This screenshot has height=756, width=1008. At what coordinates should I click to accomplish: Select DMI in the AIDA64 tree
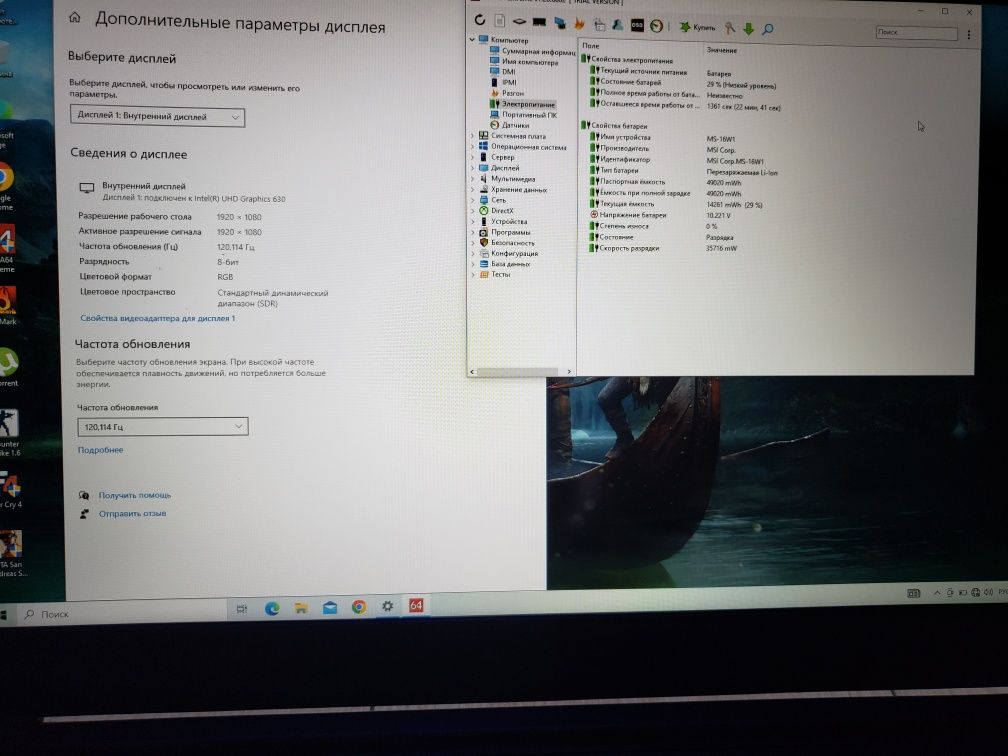pyautogui.click(x=503, y=71)
